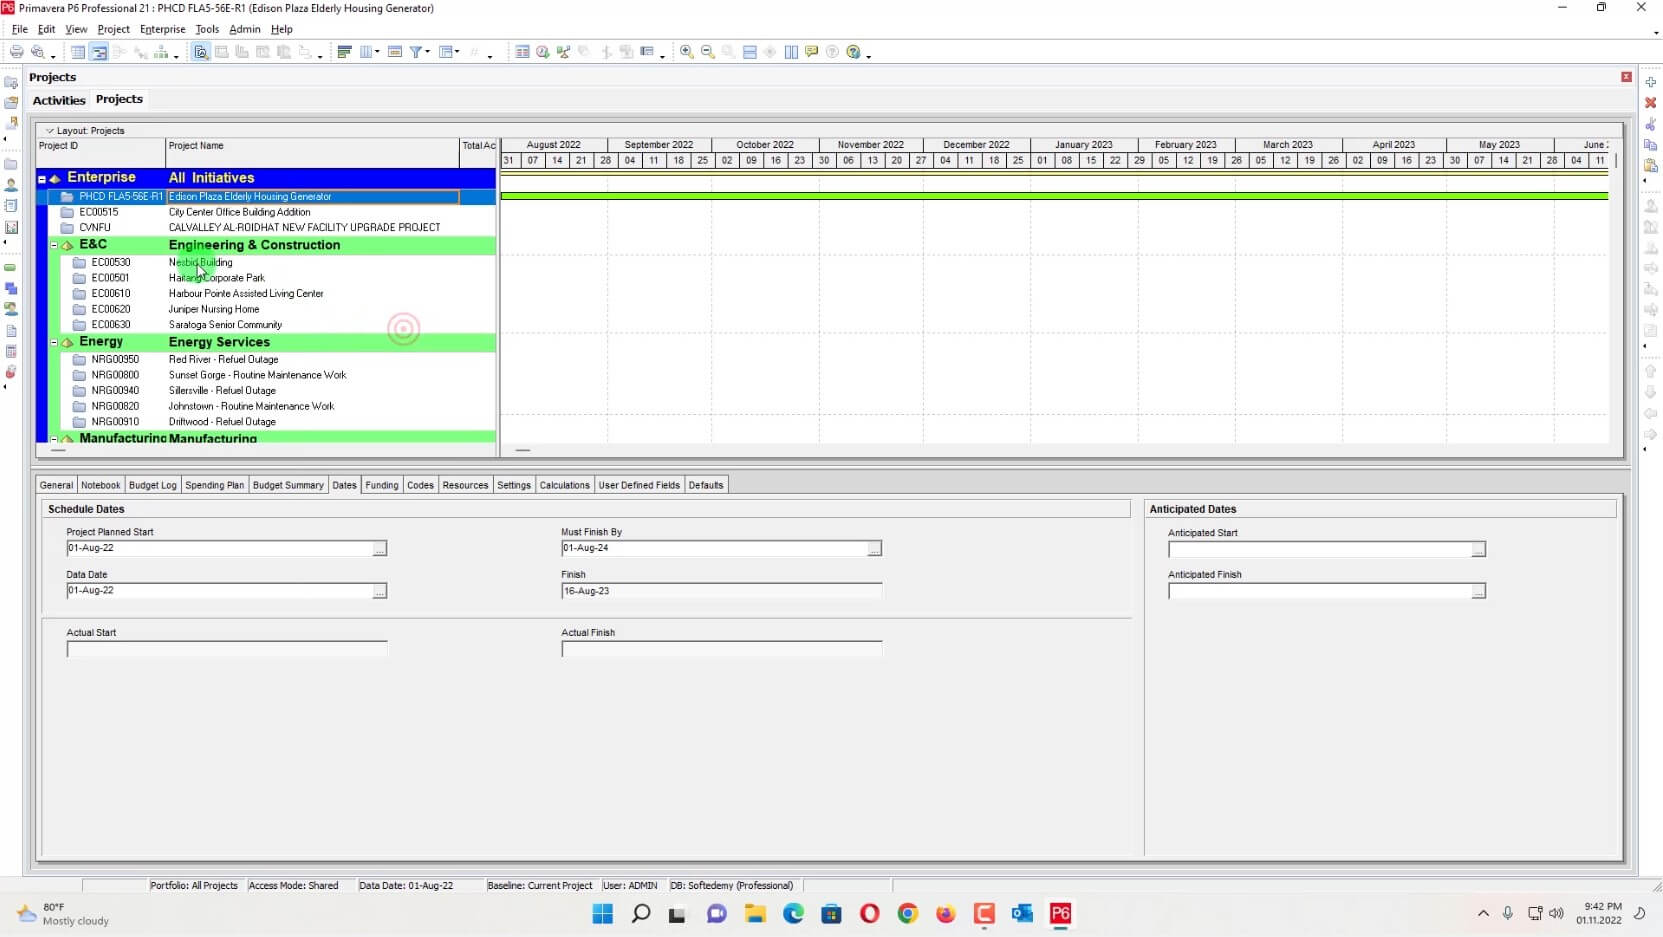Click the Must Finish By date field

(714, 548)
